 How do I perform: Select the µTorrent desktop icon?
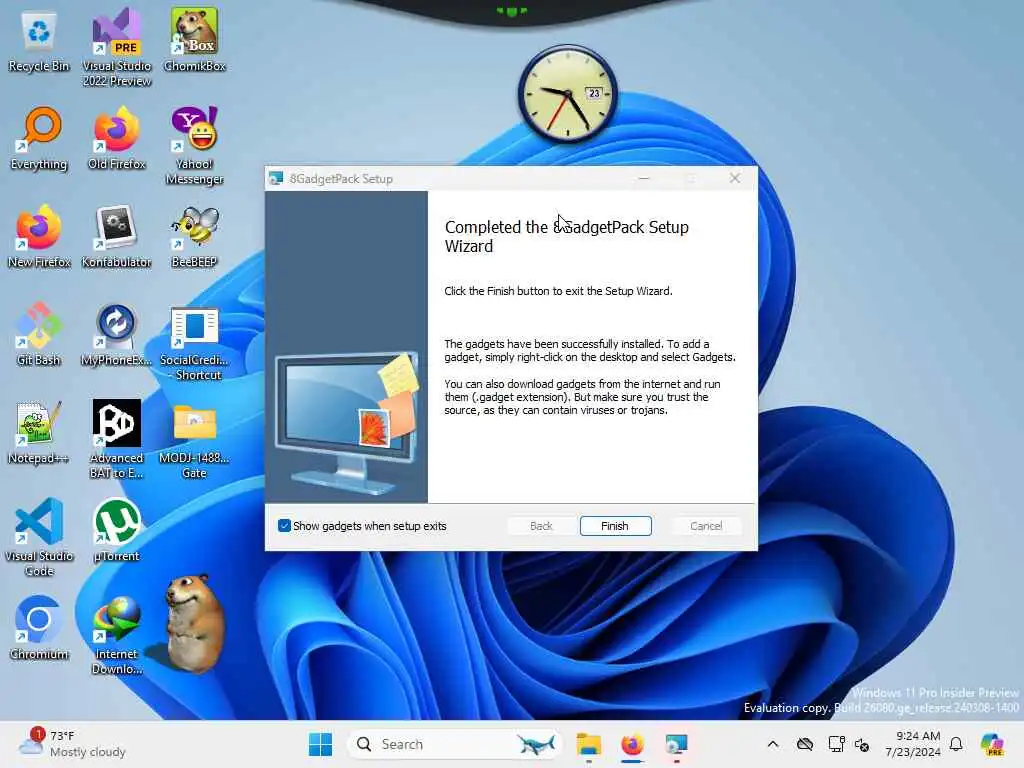117,530
